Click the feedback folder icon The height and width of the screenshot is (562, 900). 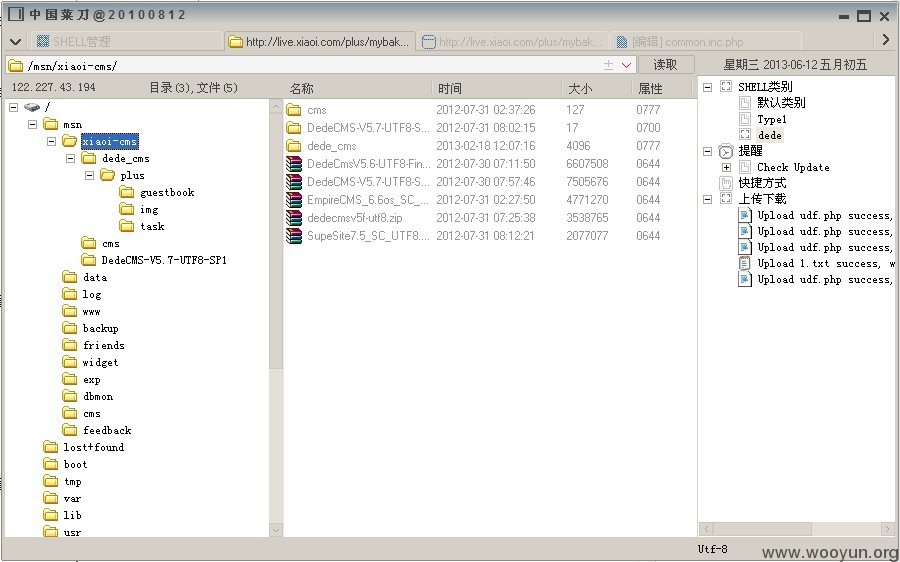[x=69, y=430]
